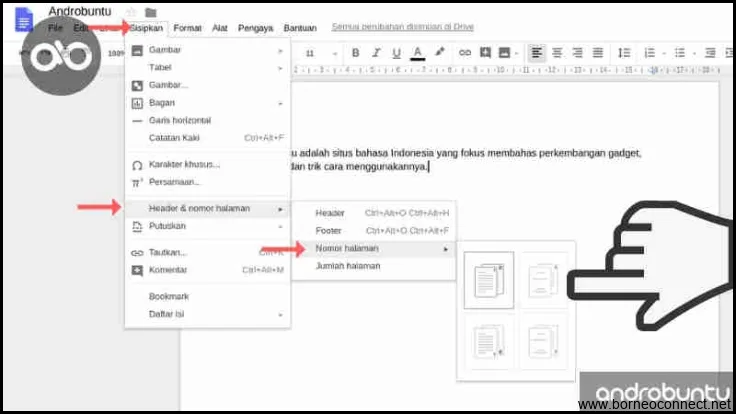Insert Garis horizontal line
Screen dimensions: 736x414
[207, 121]
